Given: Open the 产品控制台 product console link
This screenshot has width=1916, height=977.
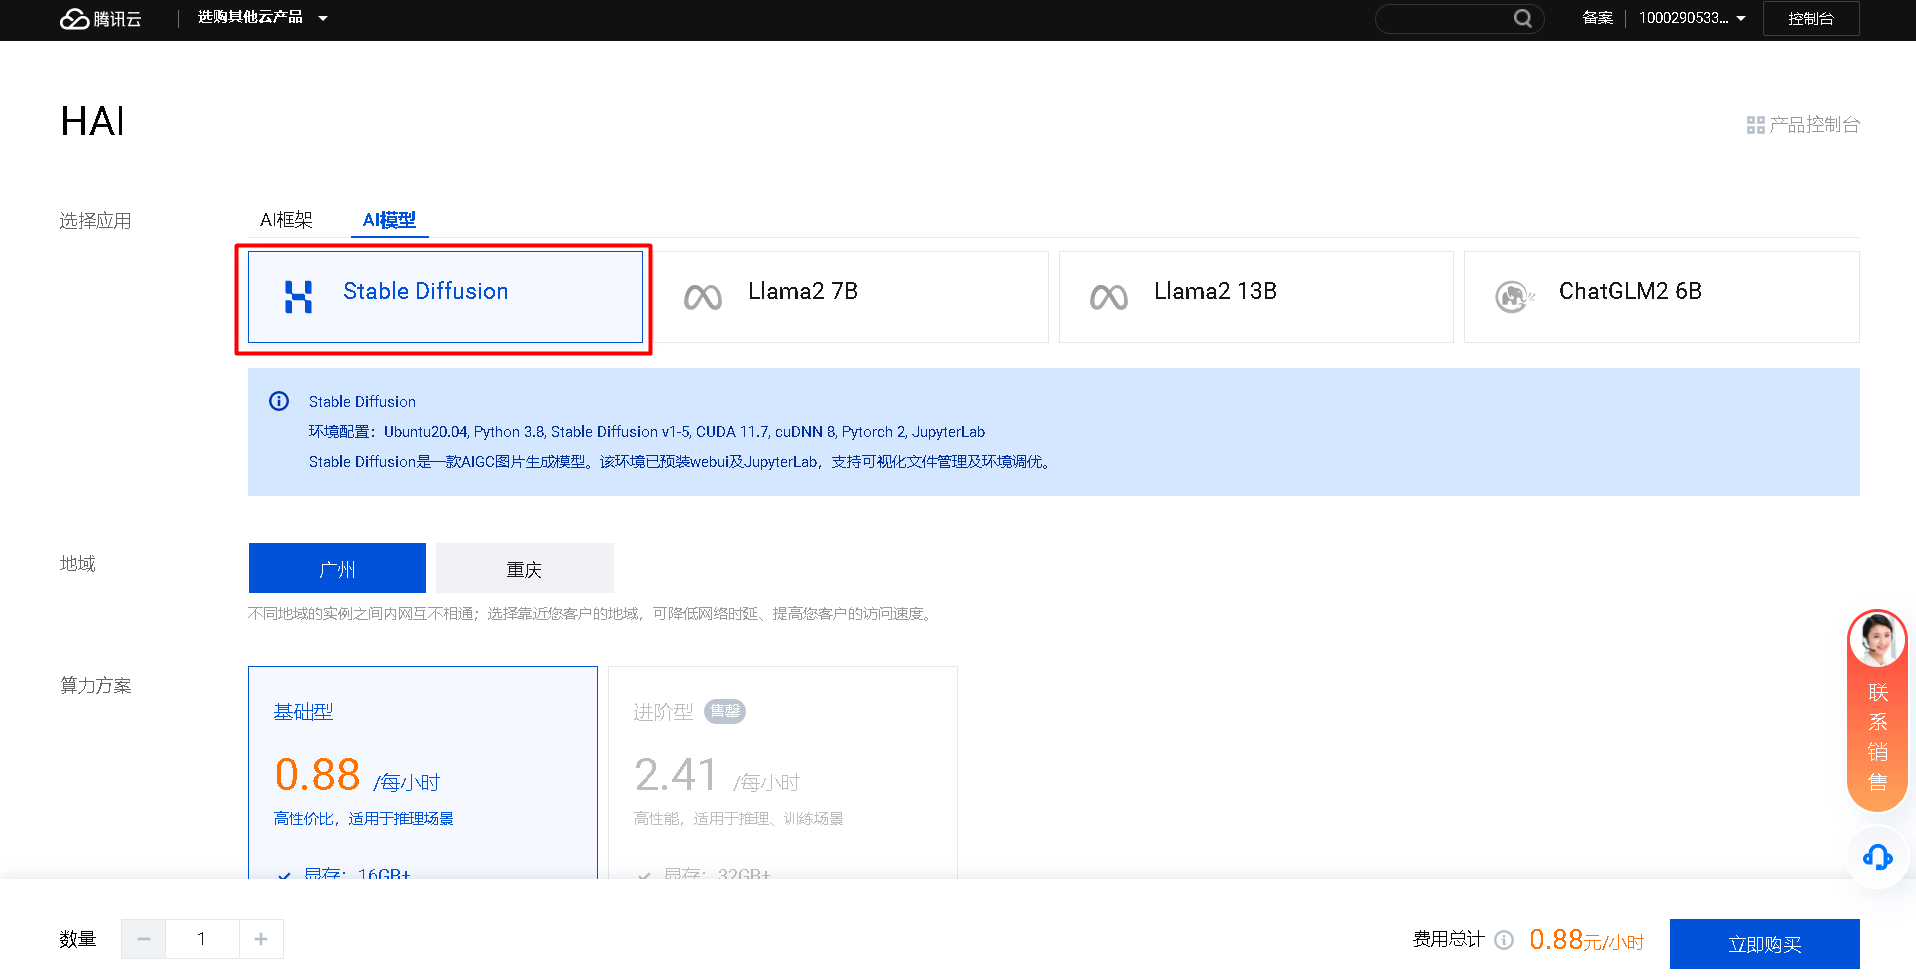Looking at the screenshot, I should (x=1803, y=125).
